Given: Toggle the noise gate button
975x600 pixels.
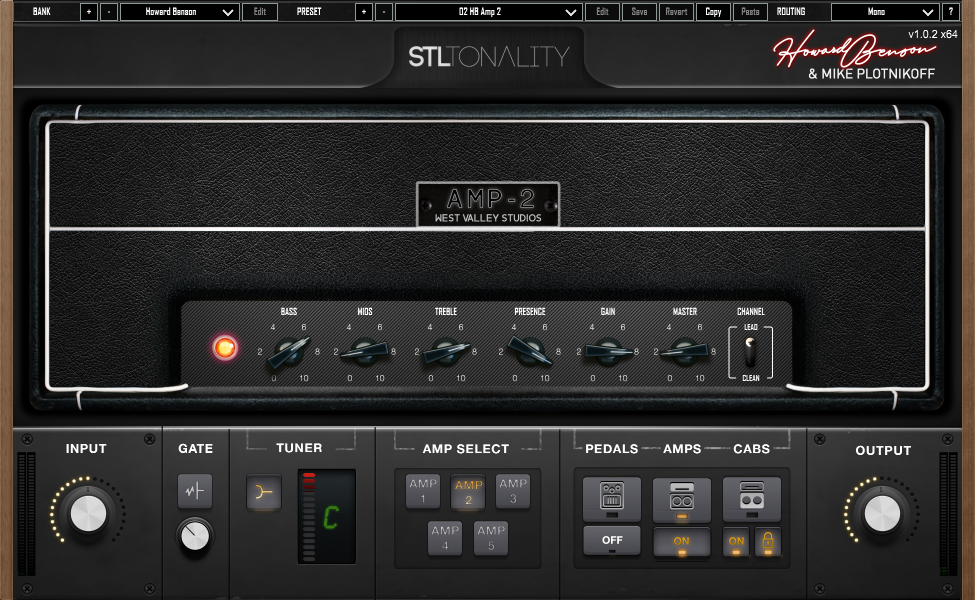Looking at the screenshot, I should coord(195,491).
